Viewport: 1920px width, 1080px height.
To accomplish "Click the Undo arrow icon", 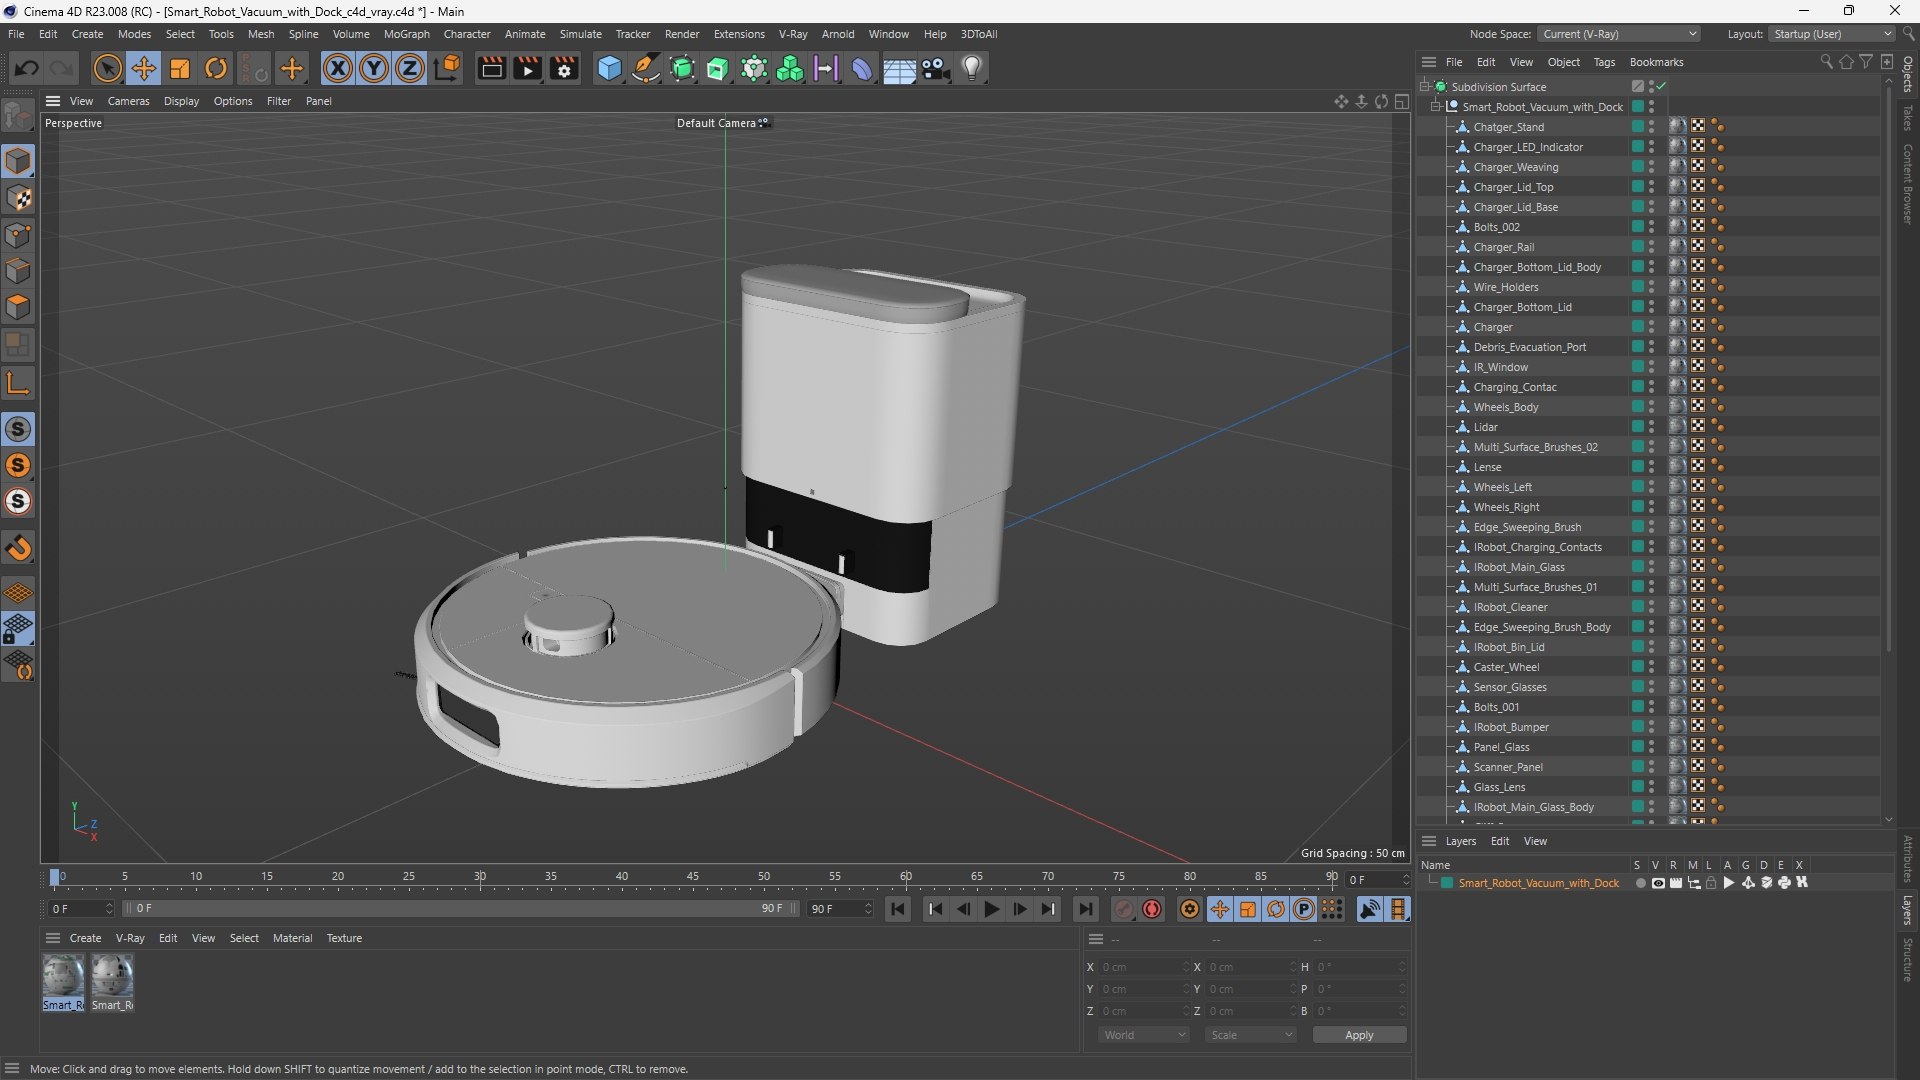I will [27, 68].
